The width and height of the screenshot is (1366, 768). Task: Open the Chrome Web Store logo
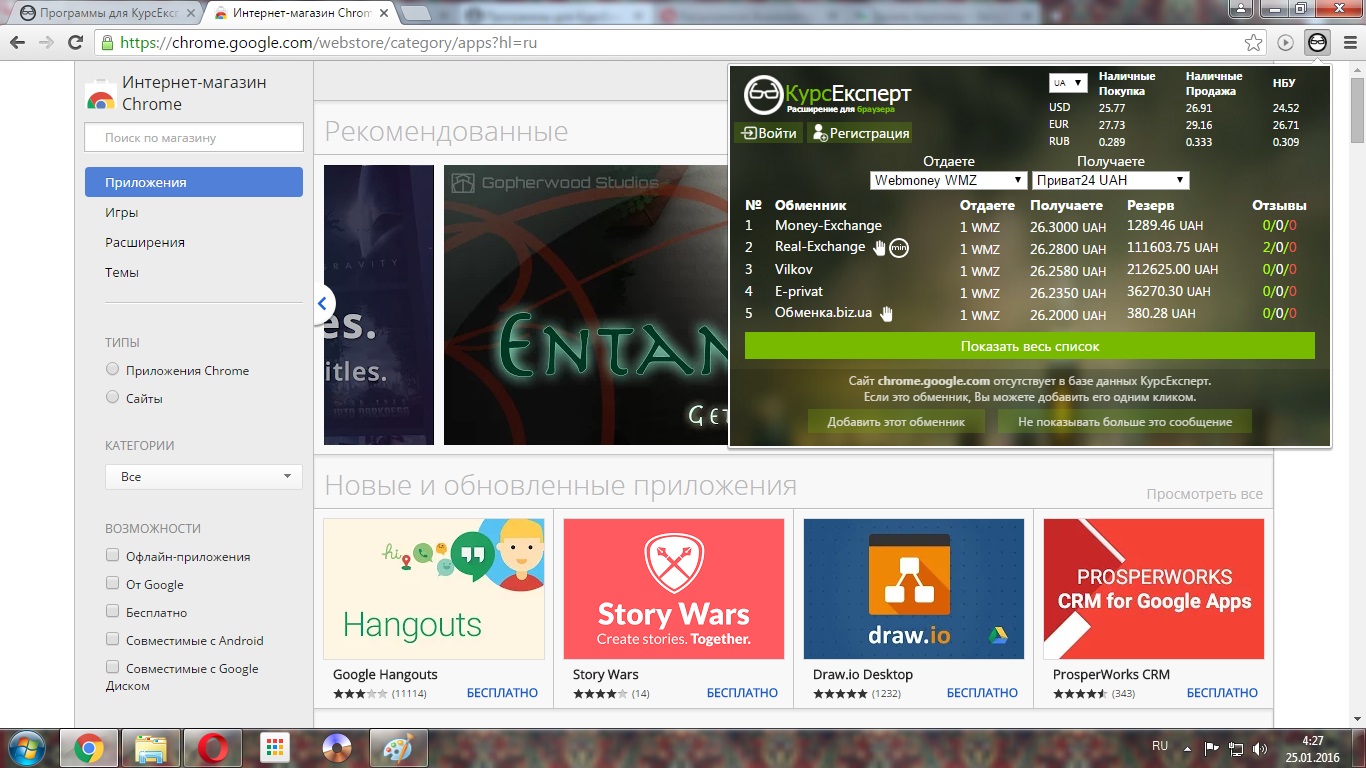click(100, 94)
